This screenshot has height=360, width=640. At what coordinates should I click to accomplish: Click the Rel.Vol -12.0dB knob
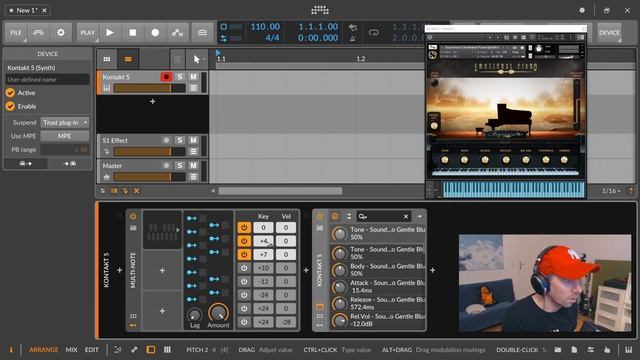tap(339, 320)
